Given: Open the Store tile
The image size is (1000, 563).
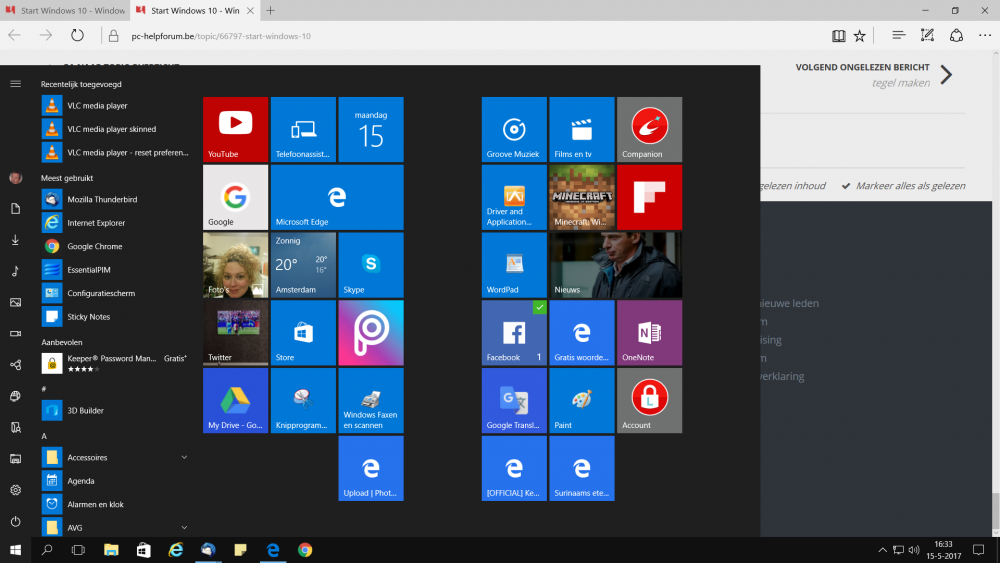Looking at the screenshot, I should point(303,332).
